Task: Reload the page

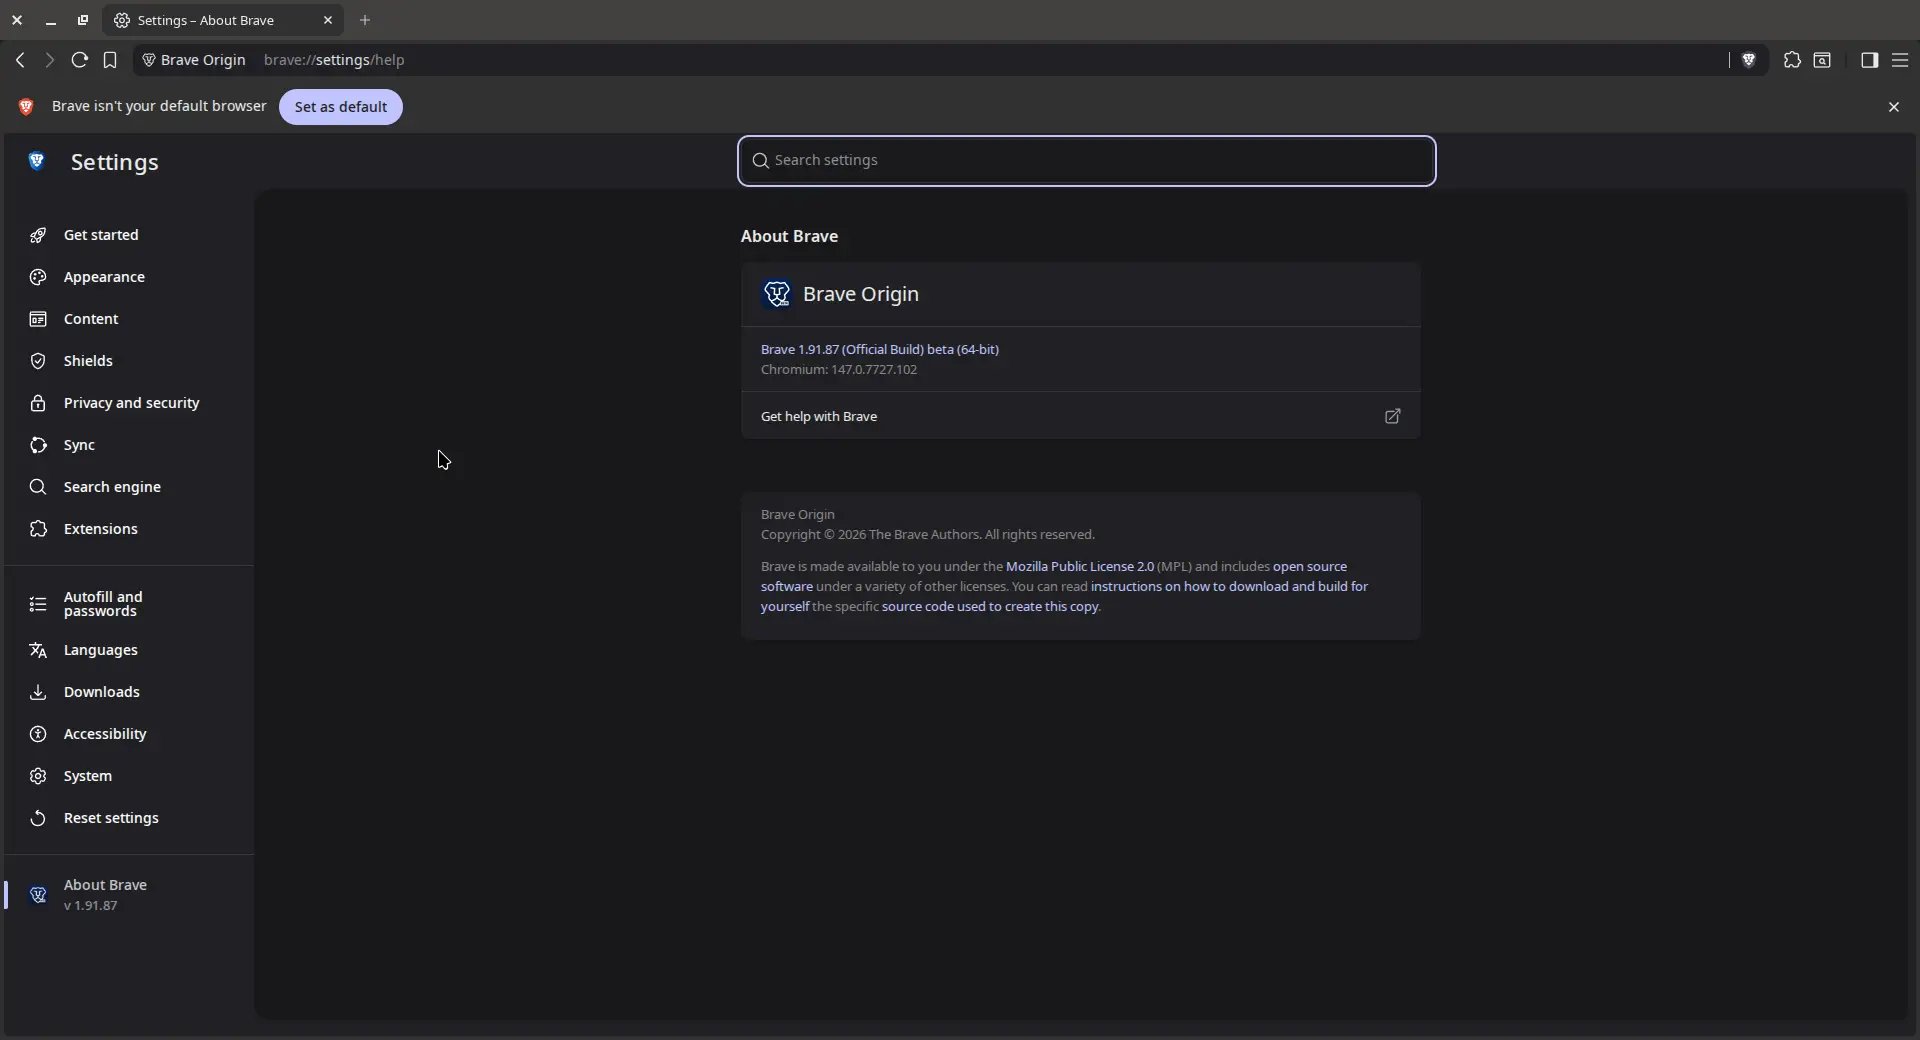Action: point(80,60)
